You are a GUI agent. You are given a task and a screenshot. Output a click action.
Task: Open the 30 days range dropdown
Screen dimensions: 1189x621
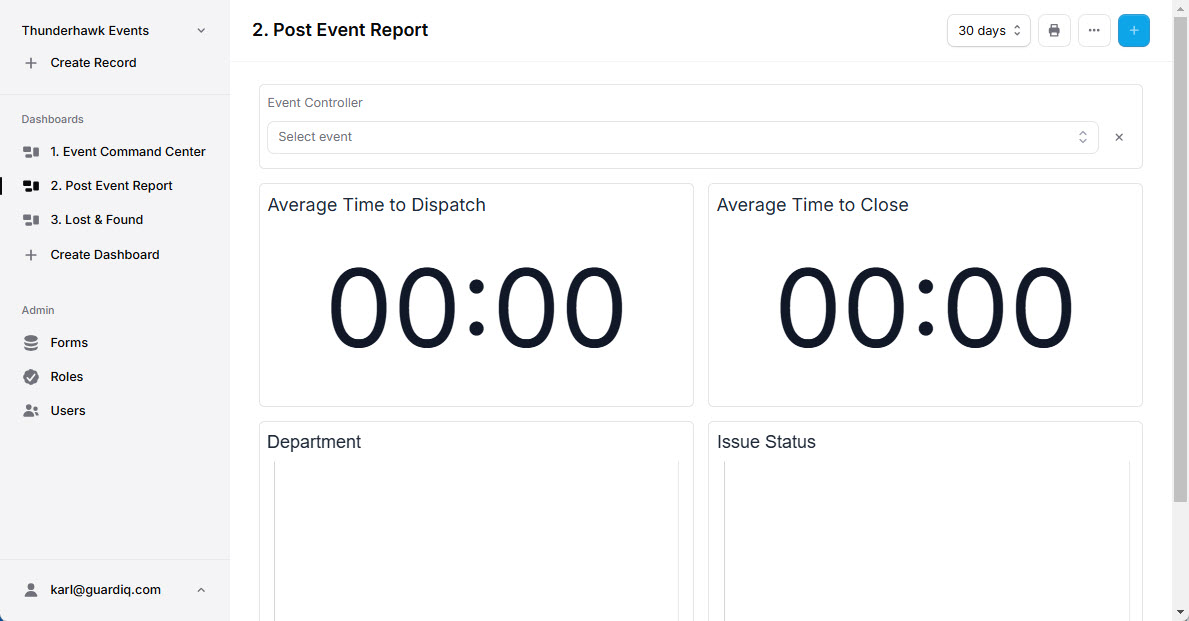(x=989, y=30)
